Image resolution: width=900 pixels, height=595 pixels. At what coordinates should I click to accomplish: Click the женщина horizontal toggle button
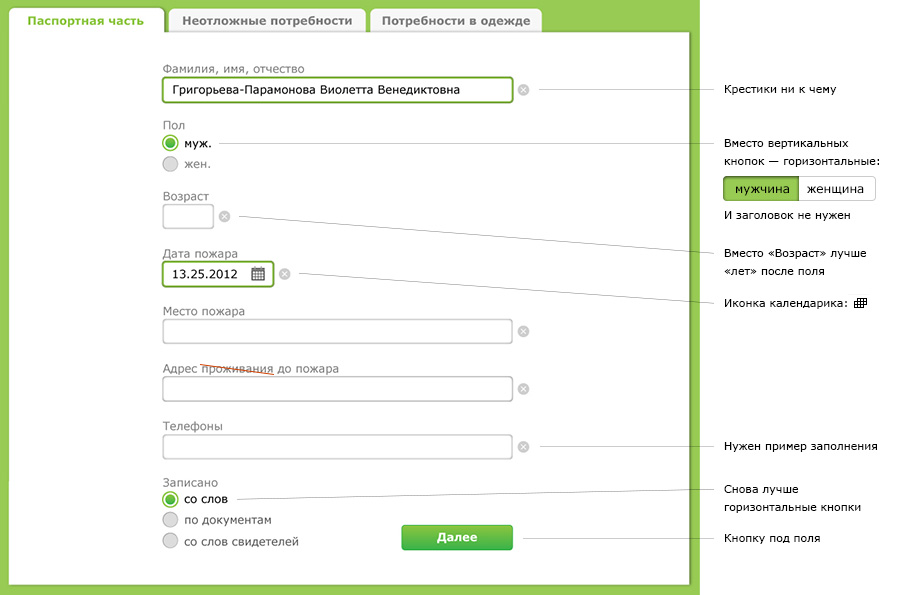(836, 189)
